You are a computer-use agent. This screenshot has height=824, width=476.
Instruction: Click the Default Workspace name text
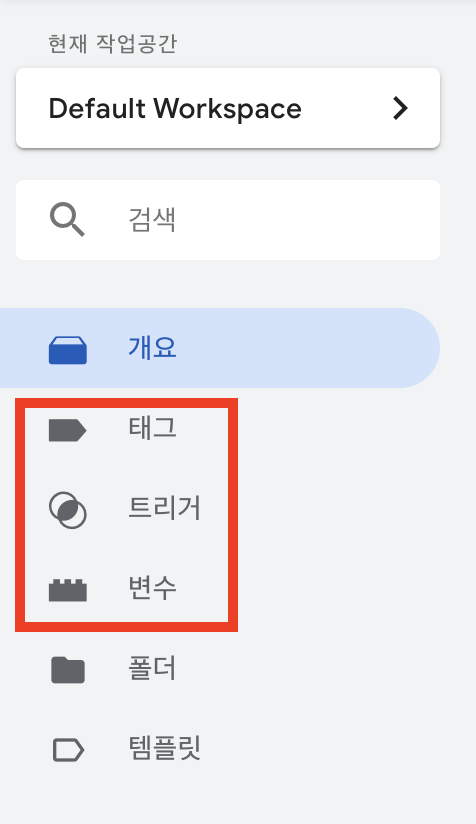pos(175,109)
